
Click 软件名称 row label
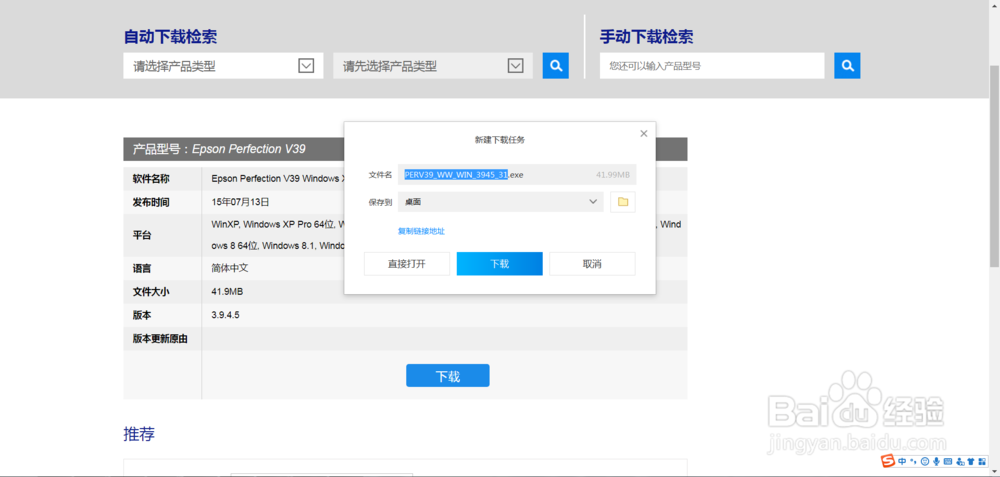tap(151, 179)
